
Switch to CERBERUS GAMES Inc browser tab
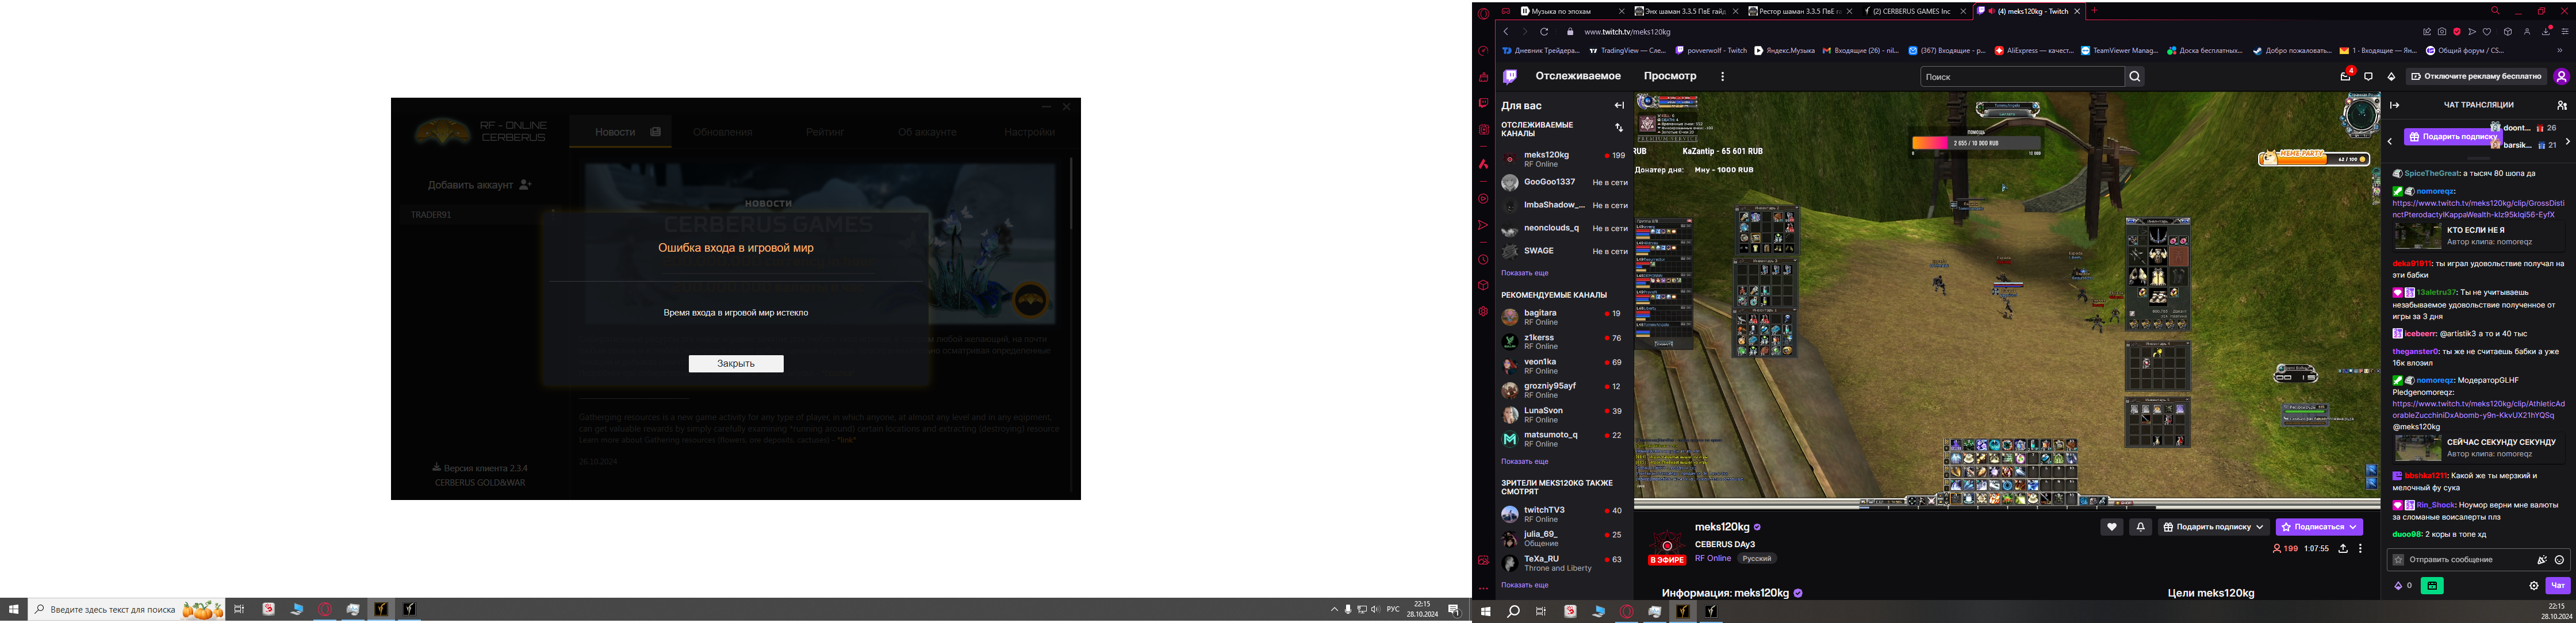click(x=1910, y=11)
